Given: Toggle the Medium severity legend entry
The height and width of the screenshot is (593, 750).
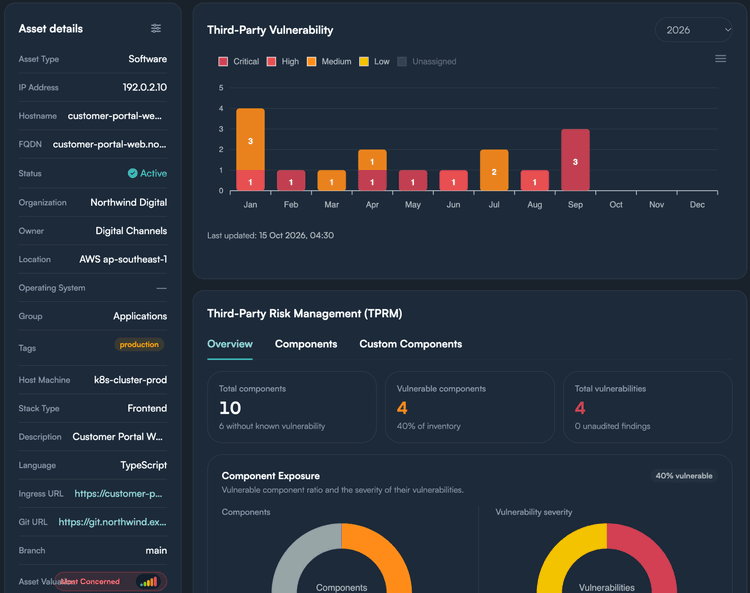Looking at the screenshot, I should point(329,62).
